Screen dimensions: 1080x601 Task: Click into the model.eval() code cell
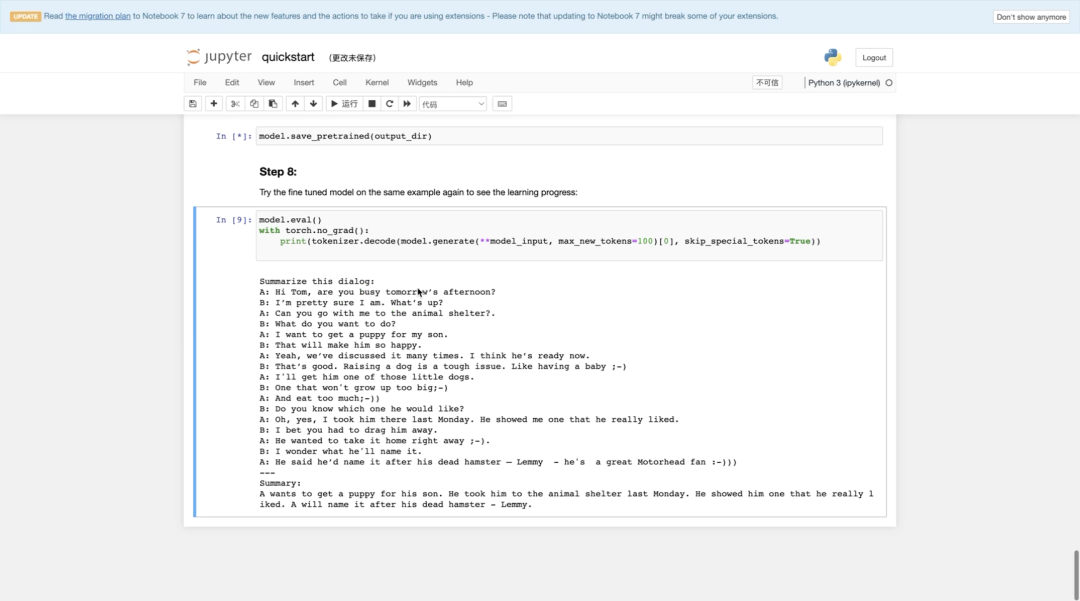click(569, 235)
